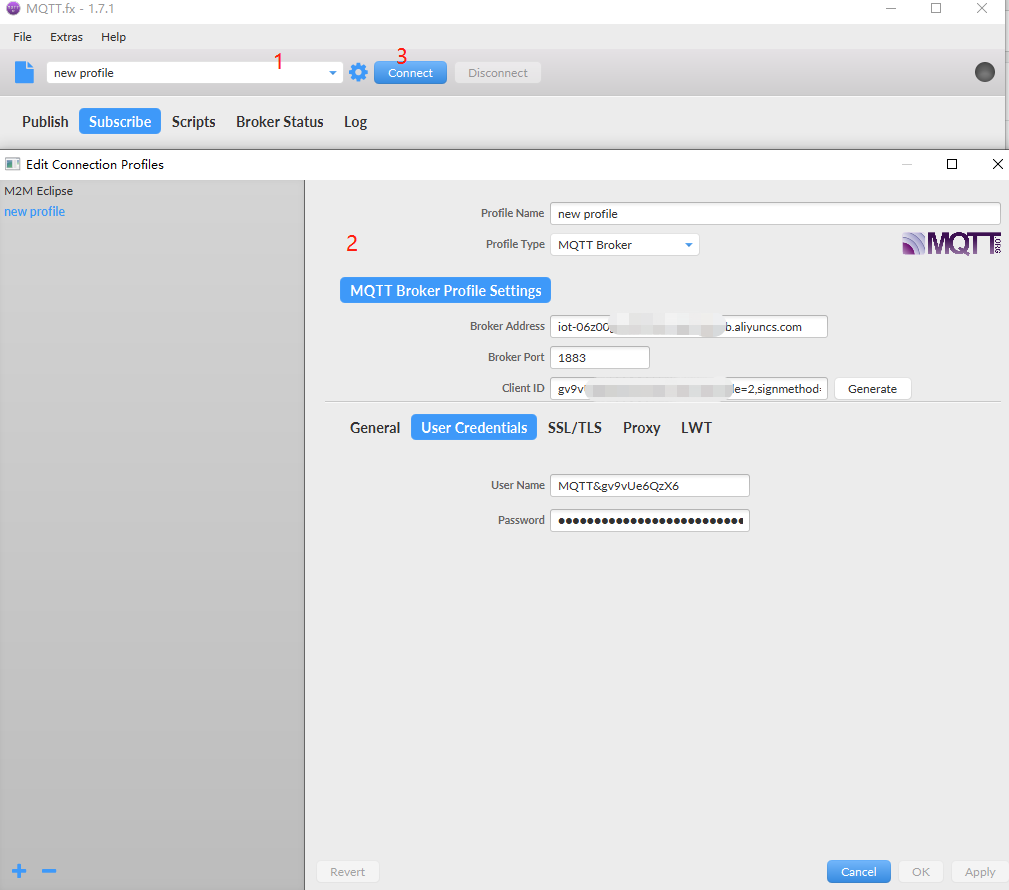Click the MQTT Broker profile type value
The height and width of the screenshot is (890, 1009).
click(595, 245)
